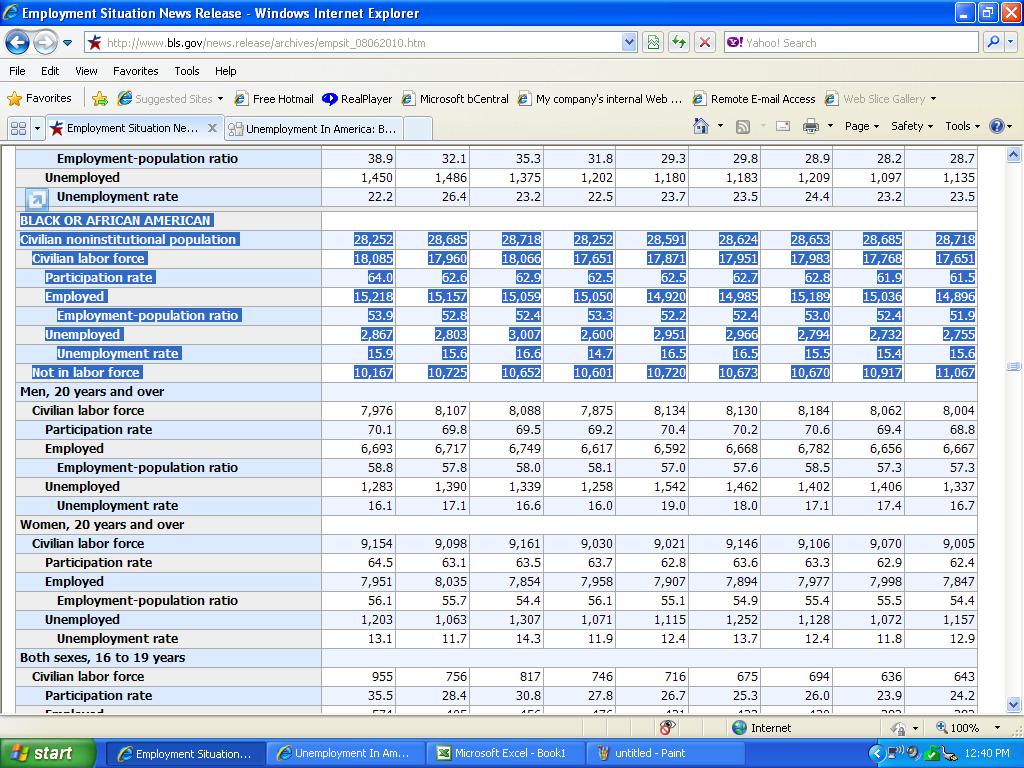Open the zoom level 100% dropdown
The image size is (1024, 768).
997,728
